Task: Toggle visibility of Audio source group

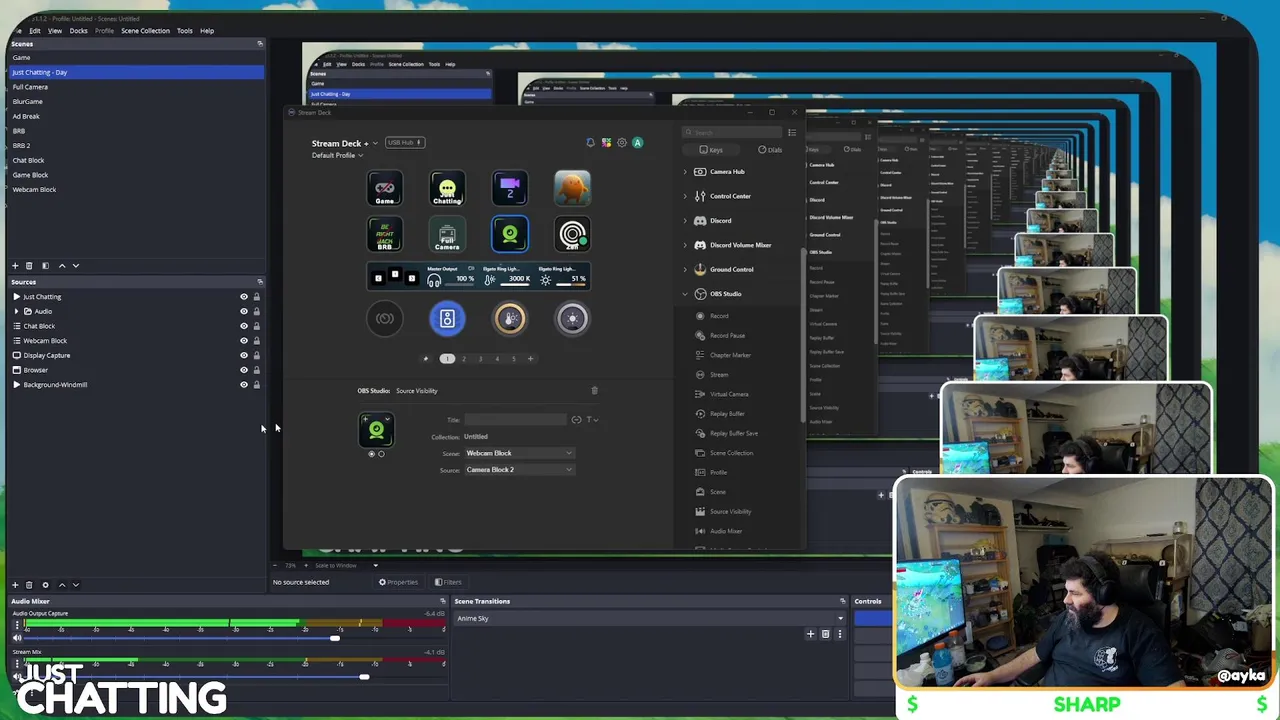Action: [x=243, y=311]
